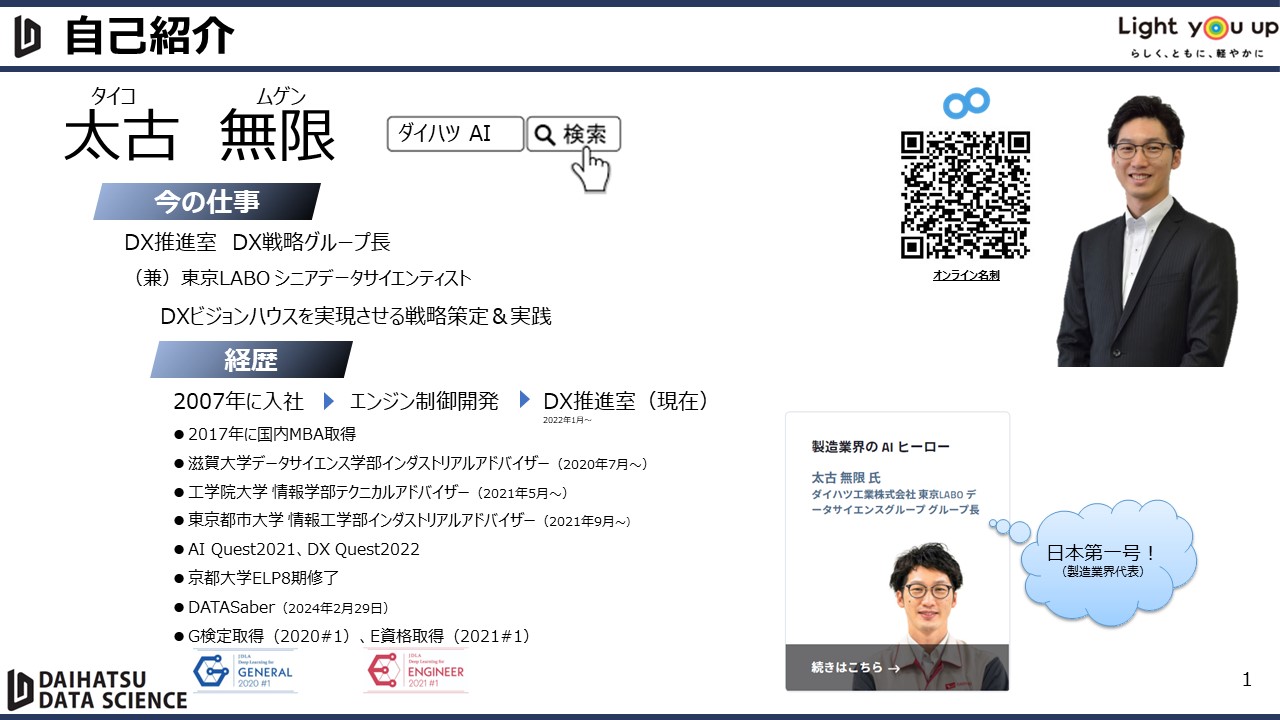Click the E資格取得（2021#1） text

pos(450,636)
